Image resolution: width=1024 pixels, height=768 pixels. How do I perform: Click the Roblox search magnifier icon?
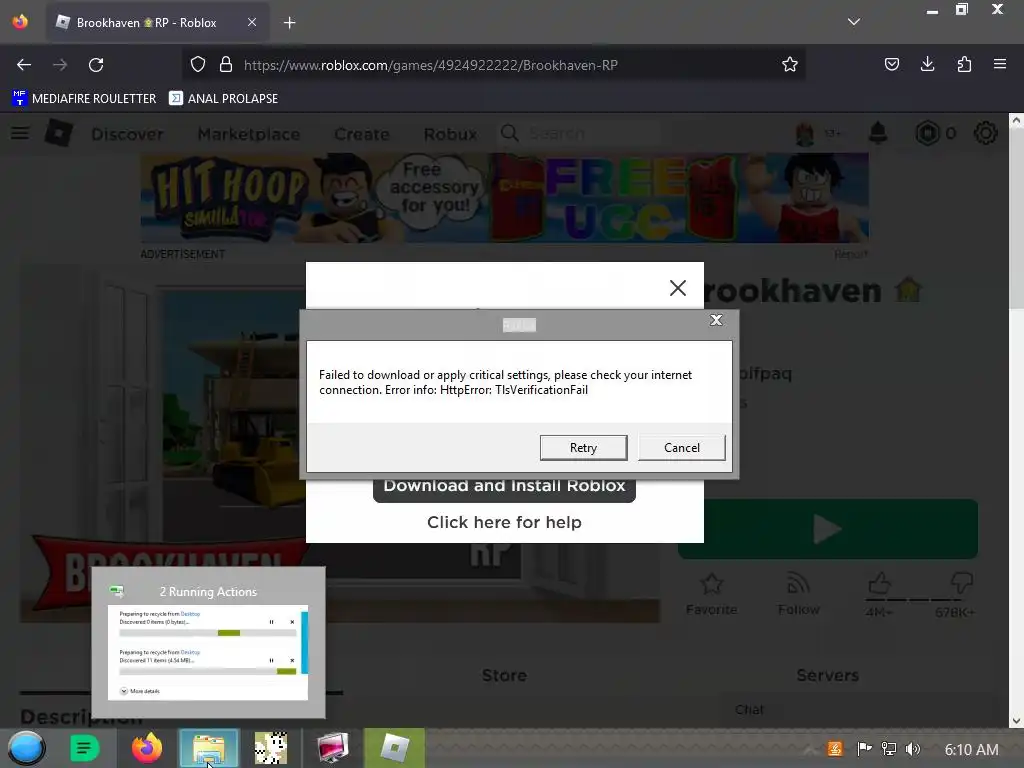click(x=510, y=133)
